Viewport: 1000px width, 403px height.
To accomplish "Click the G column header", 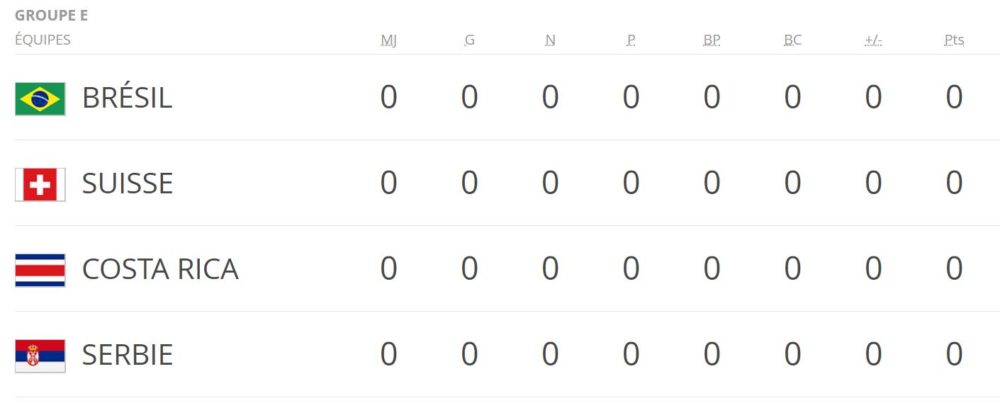I will click(469, 40).
